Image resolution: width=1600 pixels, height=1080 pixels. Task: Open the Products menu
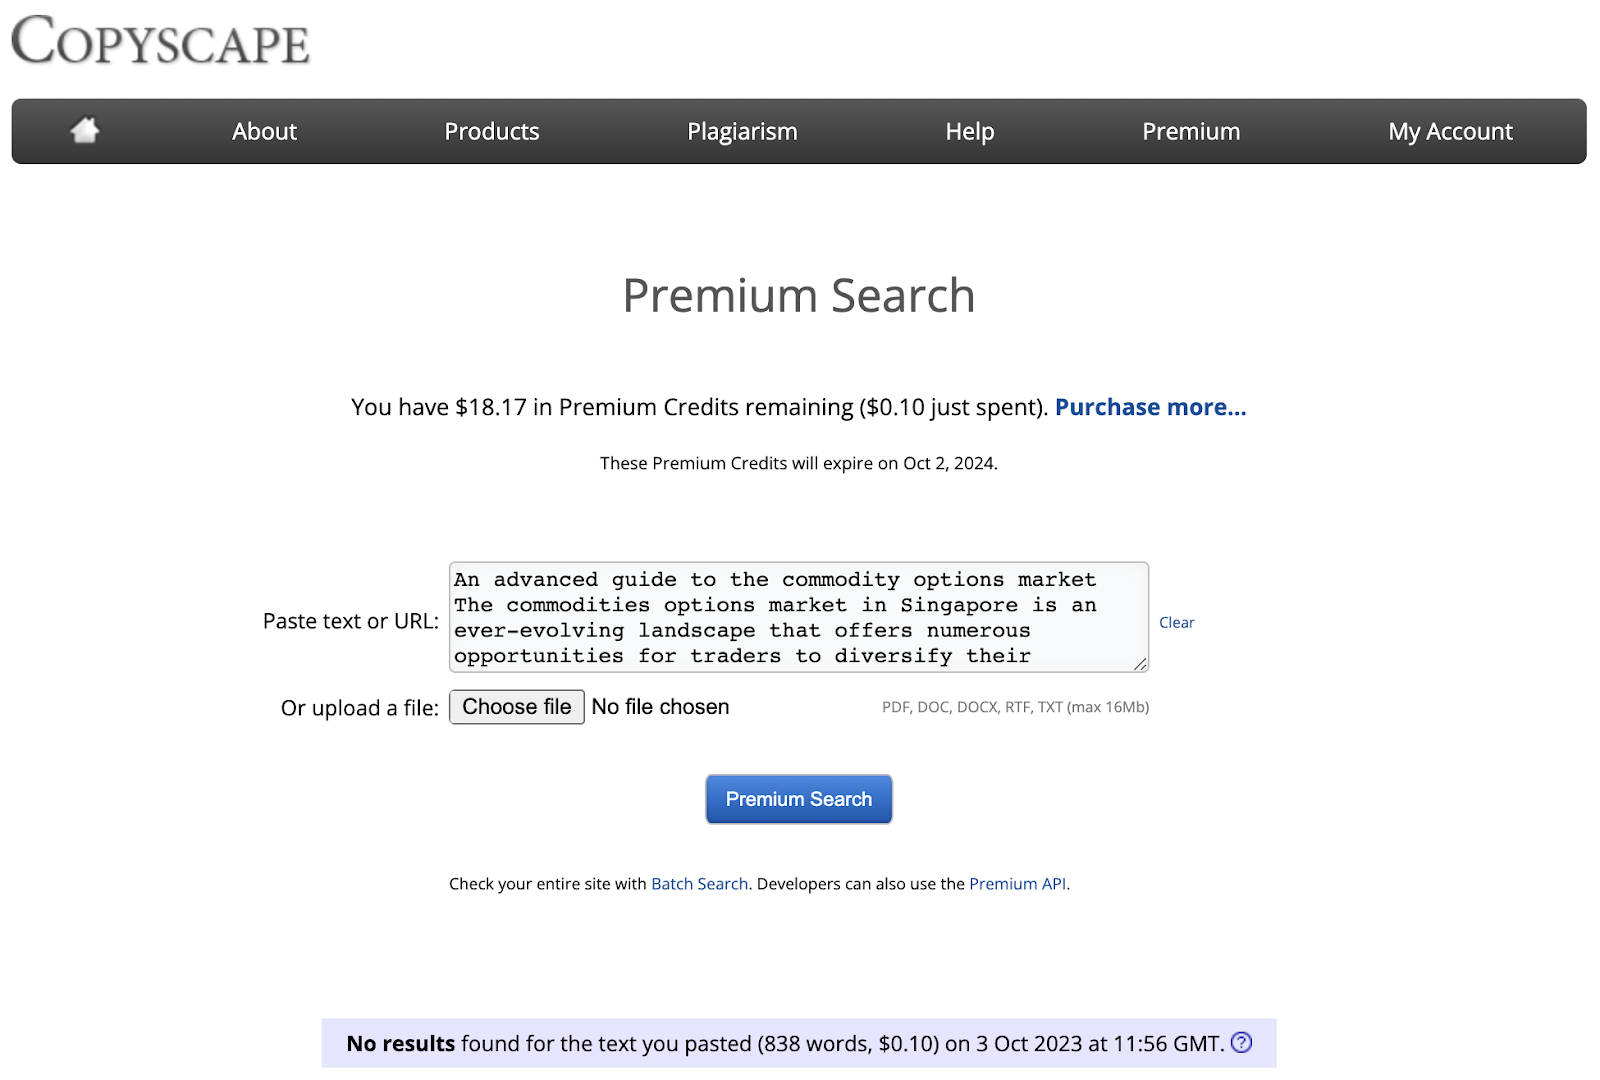coord(491,131)
